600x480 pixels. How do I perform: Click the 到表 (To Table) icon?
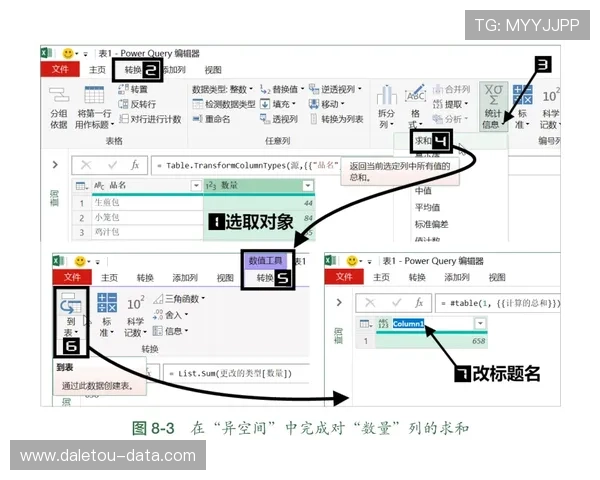coord(71,305)
